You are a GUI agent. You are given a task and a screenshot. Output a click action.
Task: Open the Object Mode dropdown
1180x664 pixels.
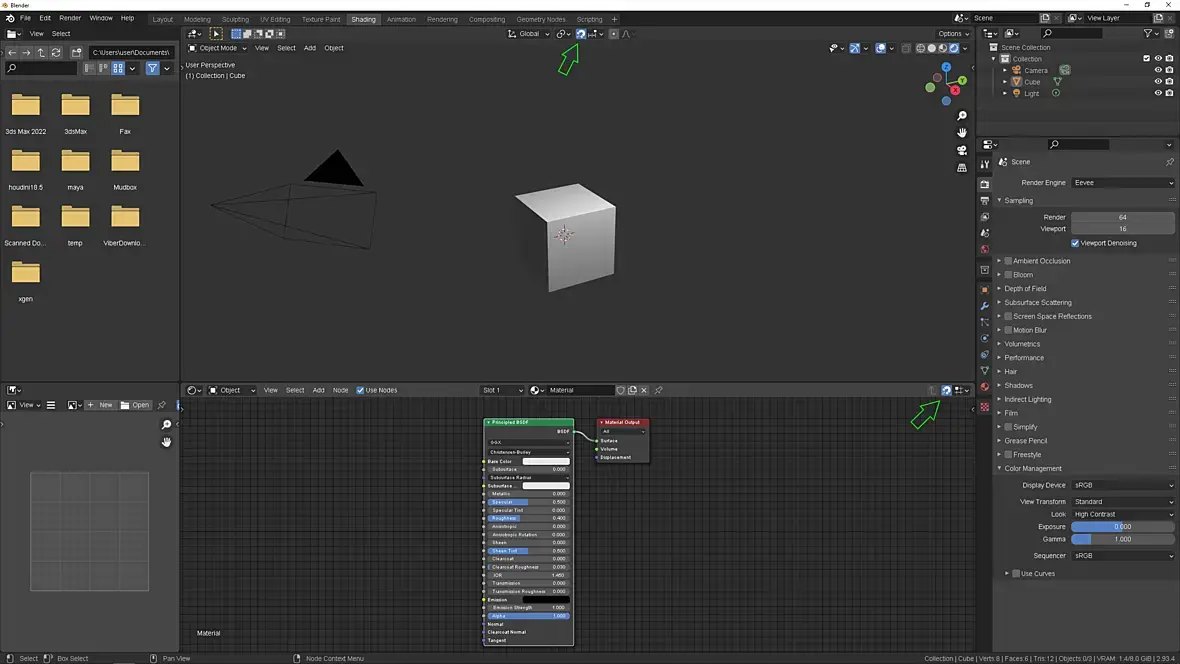217,48
